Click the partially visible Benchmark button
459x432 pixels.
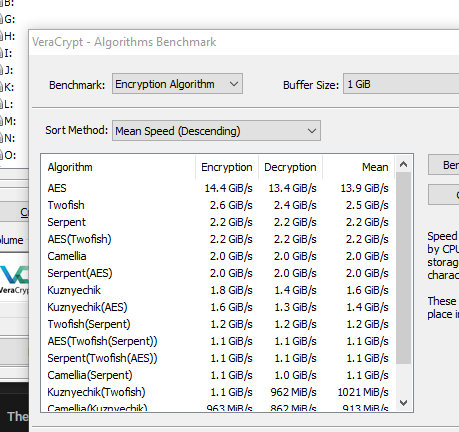[x=444, y=165]
